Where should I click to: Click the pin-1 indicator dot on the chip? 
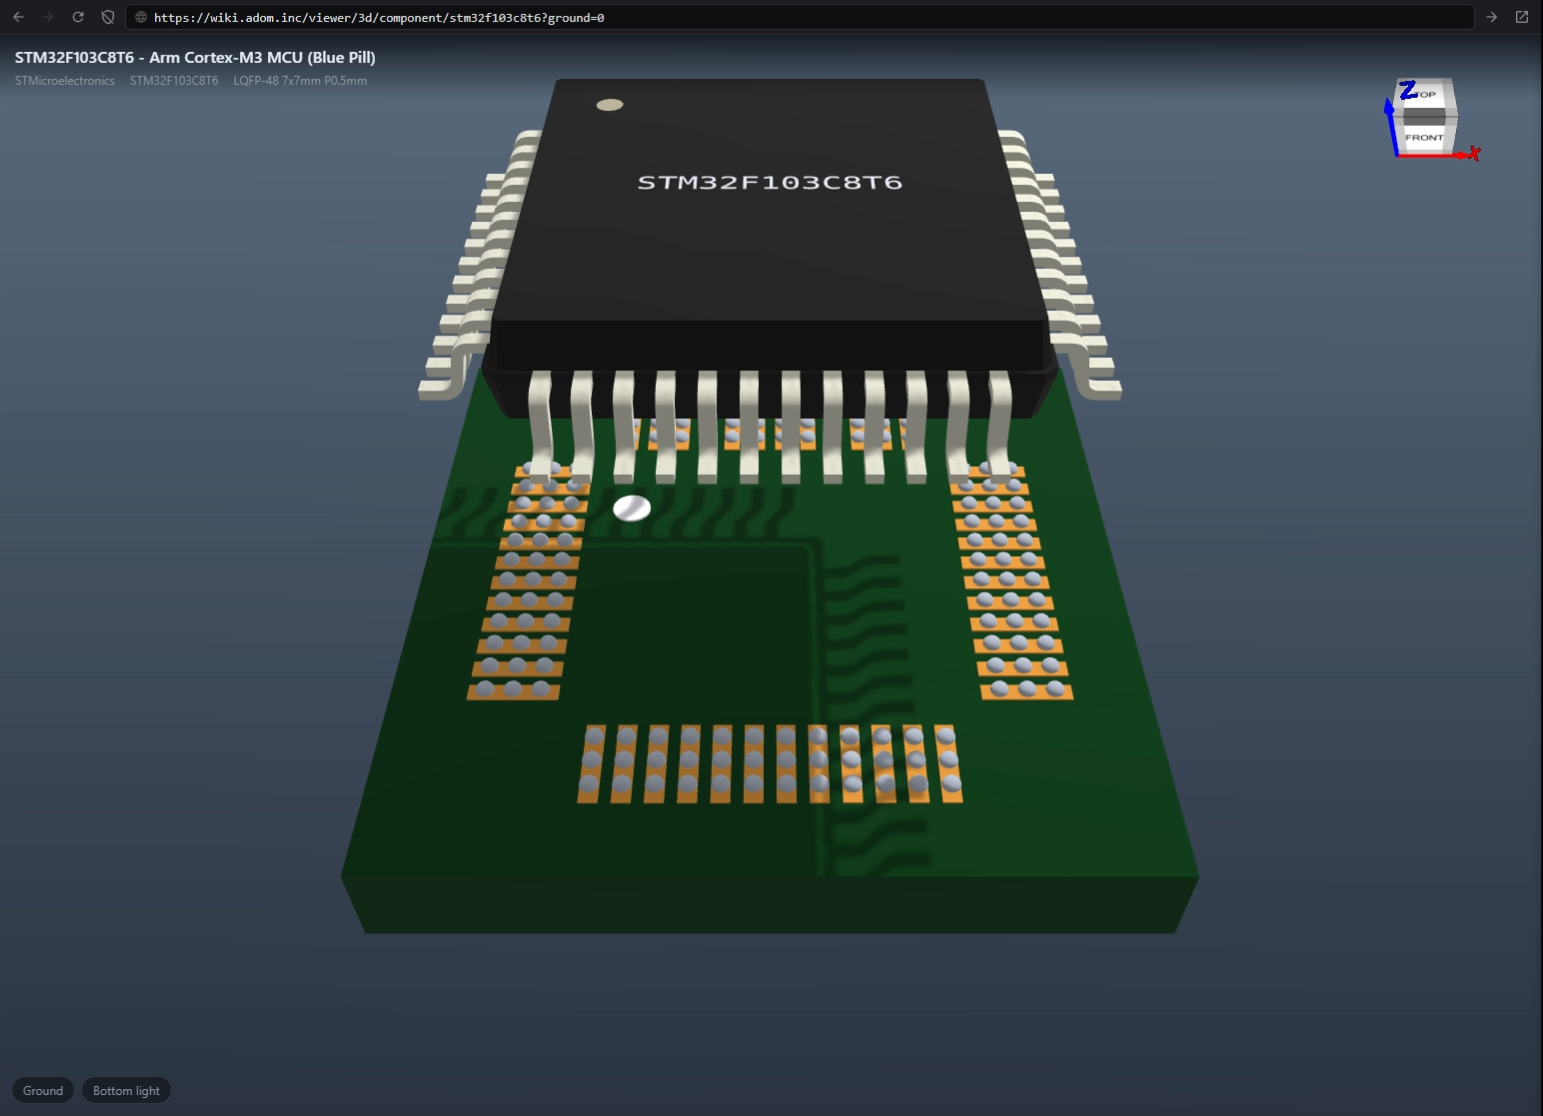(610, 104)
